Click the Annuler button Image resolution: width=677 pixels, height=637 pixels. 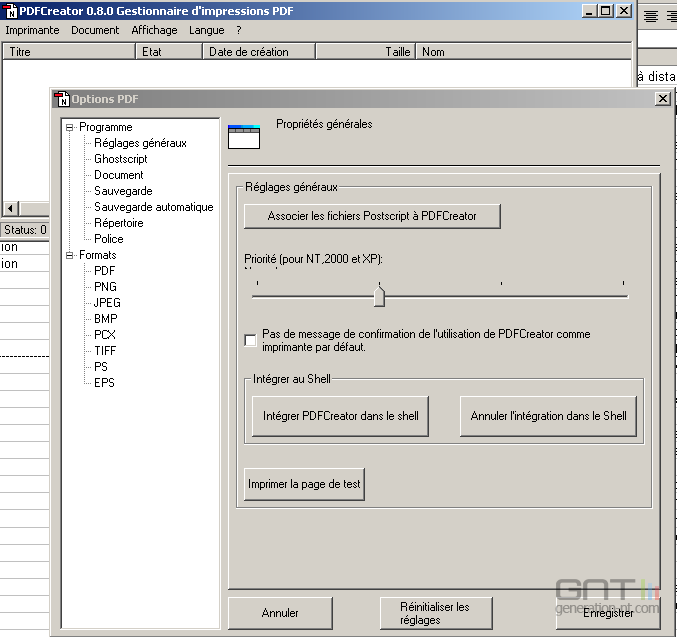280,613
